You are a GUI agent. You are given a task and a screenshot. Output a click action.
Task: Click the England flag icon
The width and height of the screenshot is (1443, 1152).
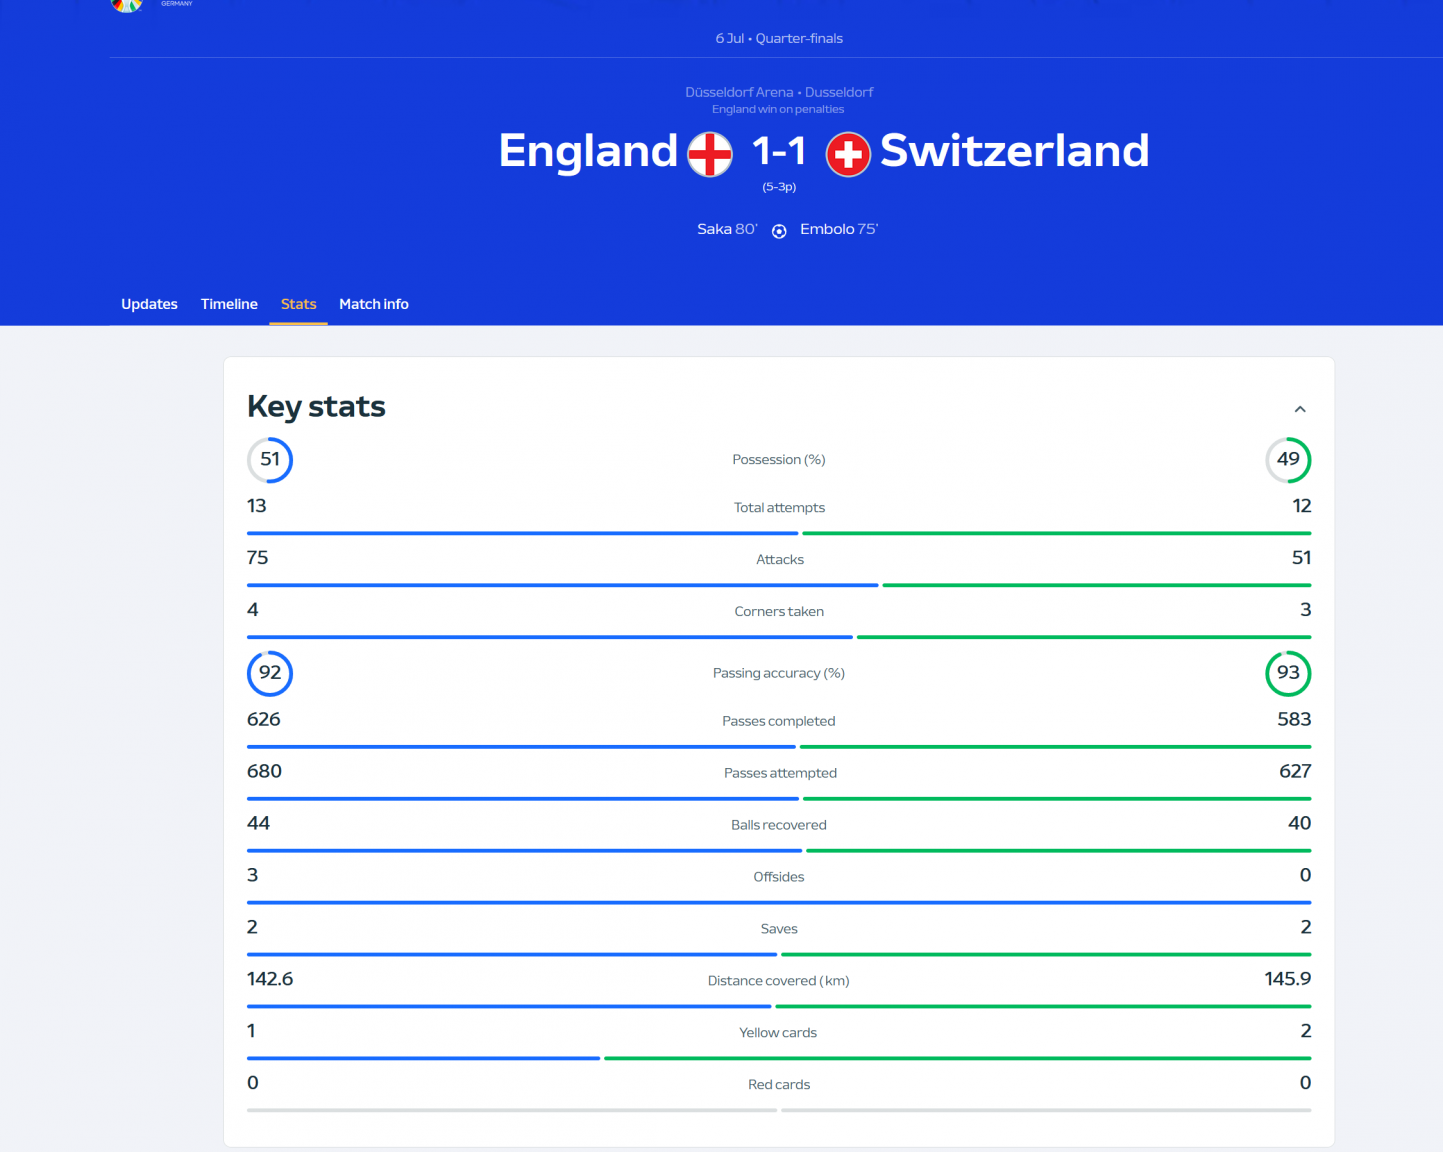coord(710,154)
